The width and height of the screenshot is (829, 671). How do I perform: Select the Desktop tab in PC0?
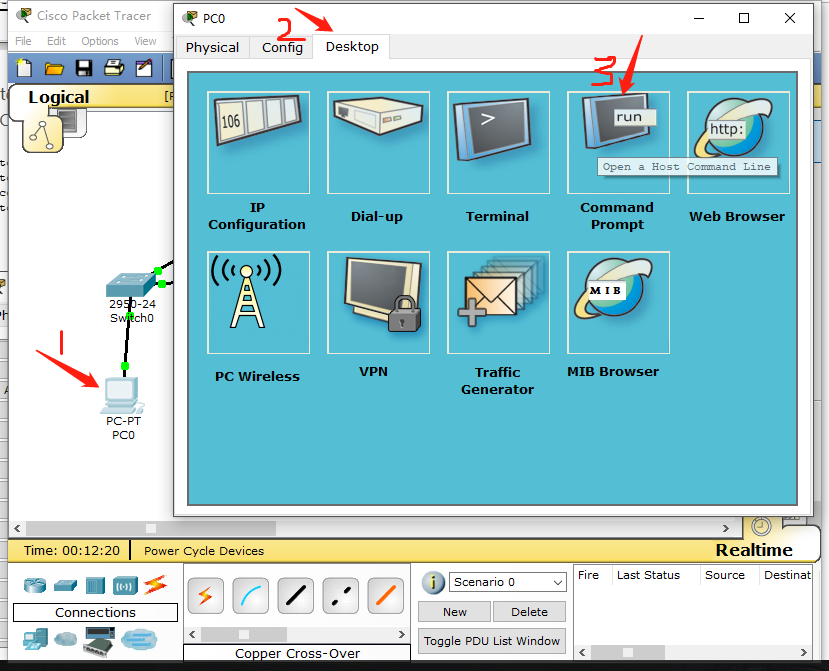pos(352,47)
